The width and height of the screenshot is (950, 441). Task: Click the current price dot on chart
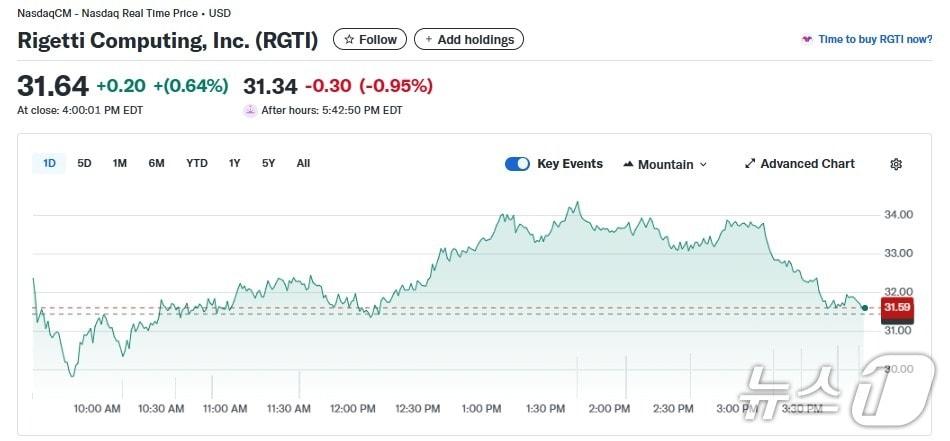click(x=864, y=307)
